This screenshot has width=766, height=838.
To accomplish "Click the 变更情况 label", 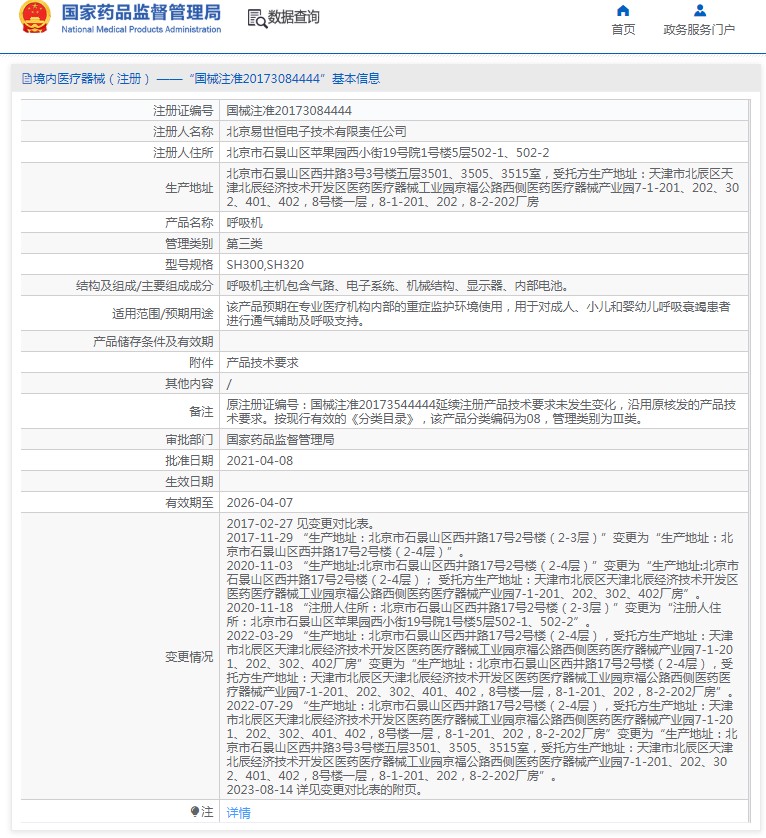I will point(189,656).
